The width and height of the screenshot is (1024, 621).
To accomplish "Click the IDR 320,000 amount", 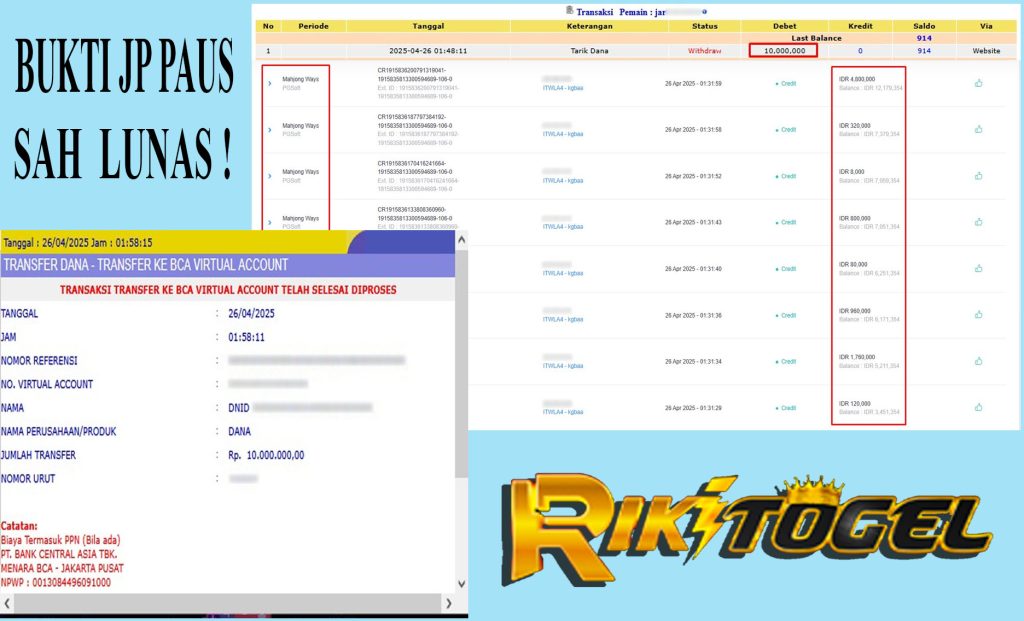I will [x=855, y=125].
